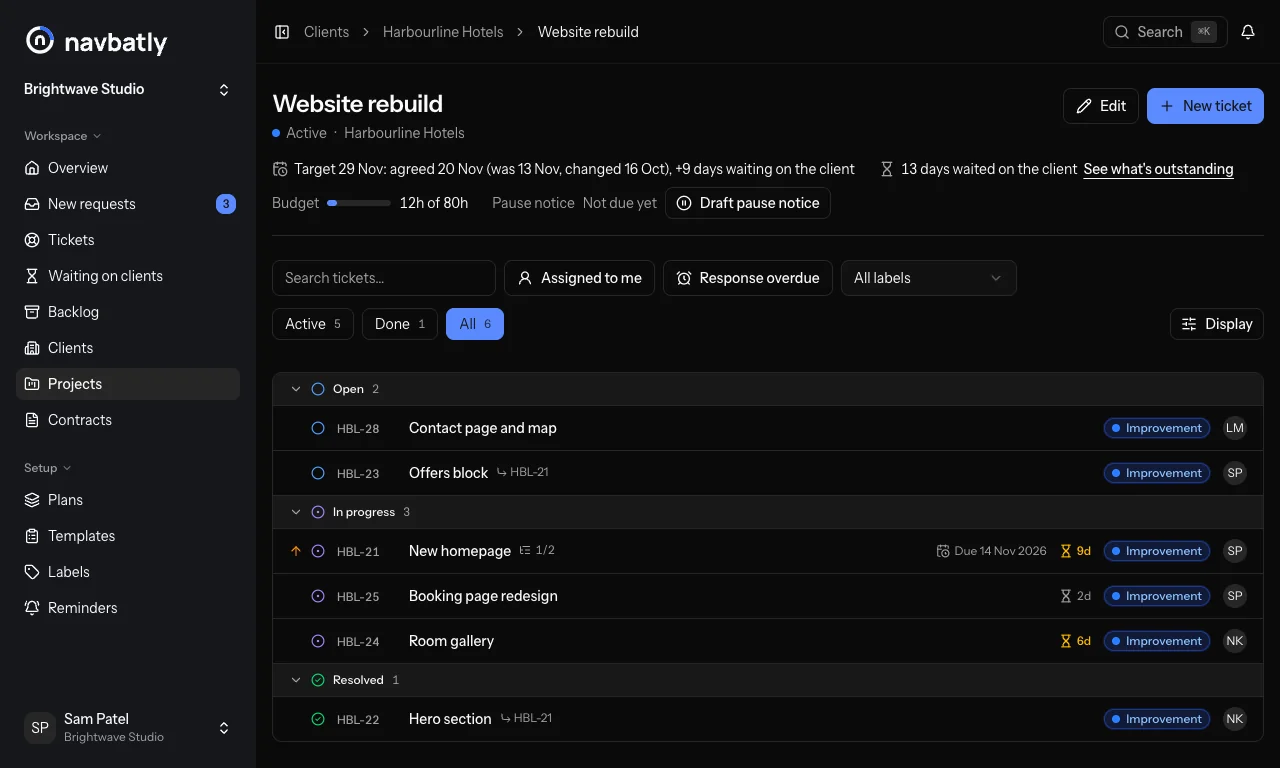Click 6d waiting indicator on Room gallery

pos(1075,641)
